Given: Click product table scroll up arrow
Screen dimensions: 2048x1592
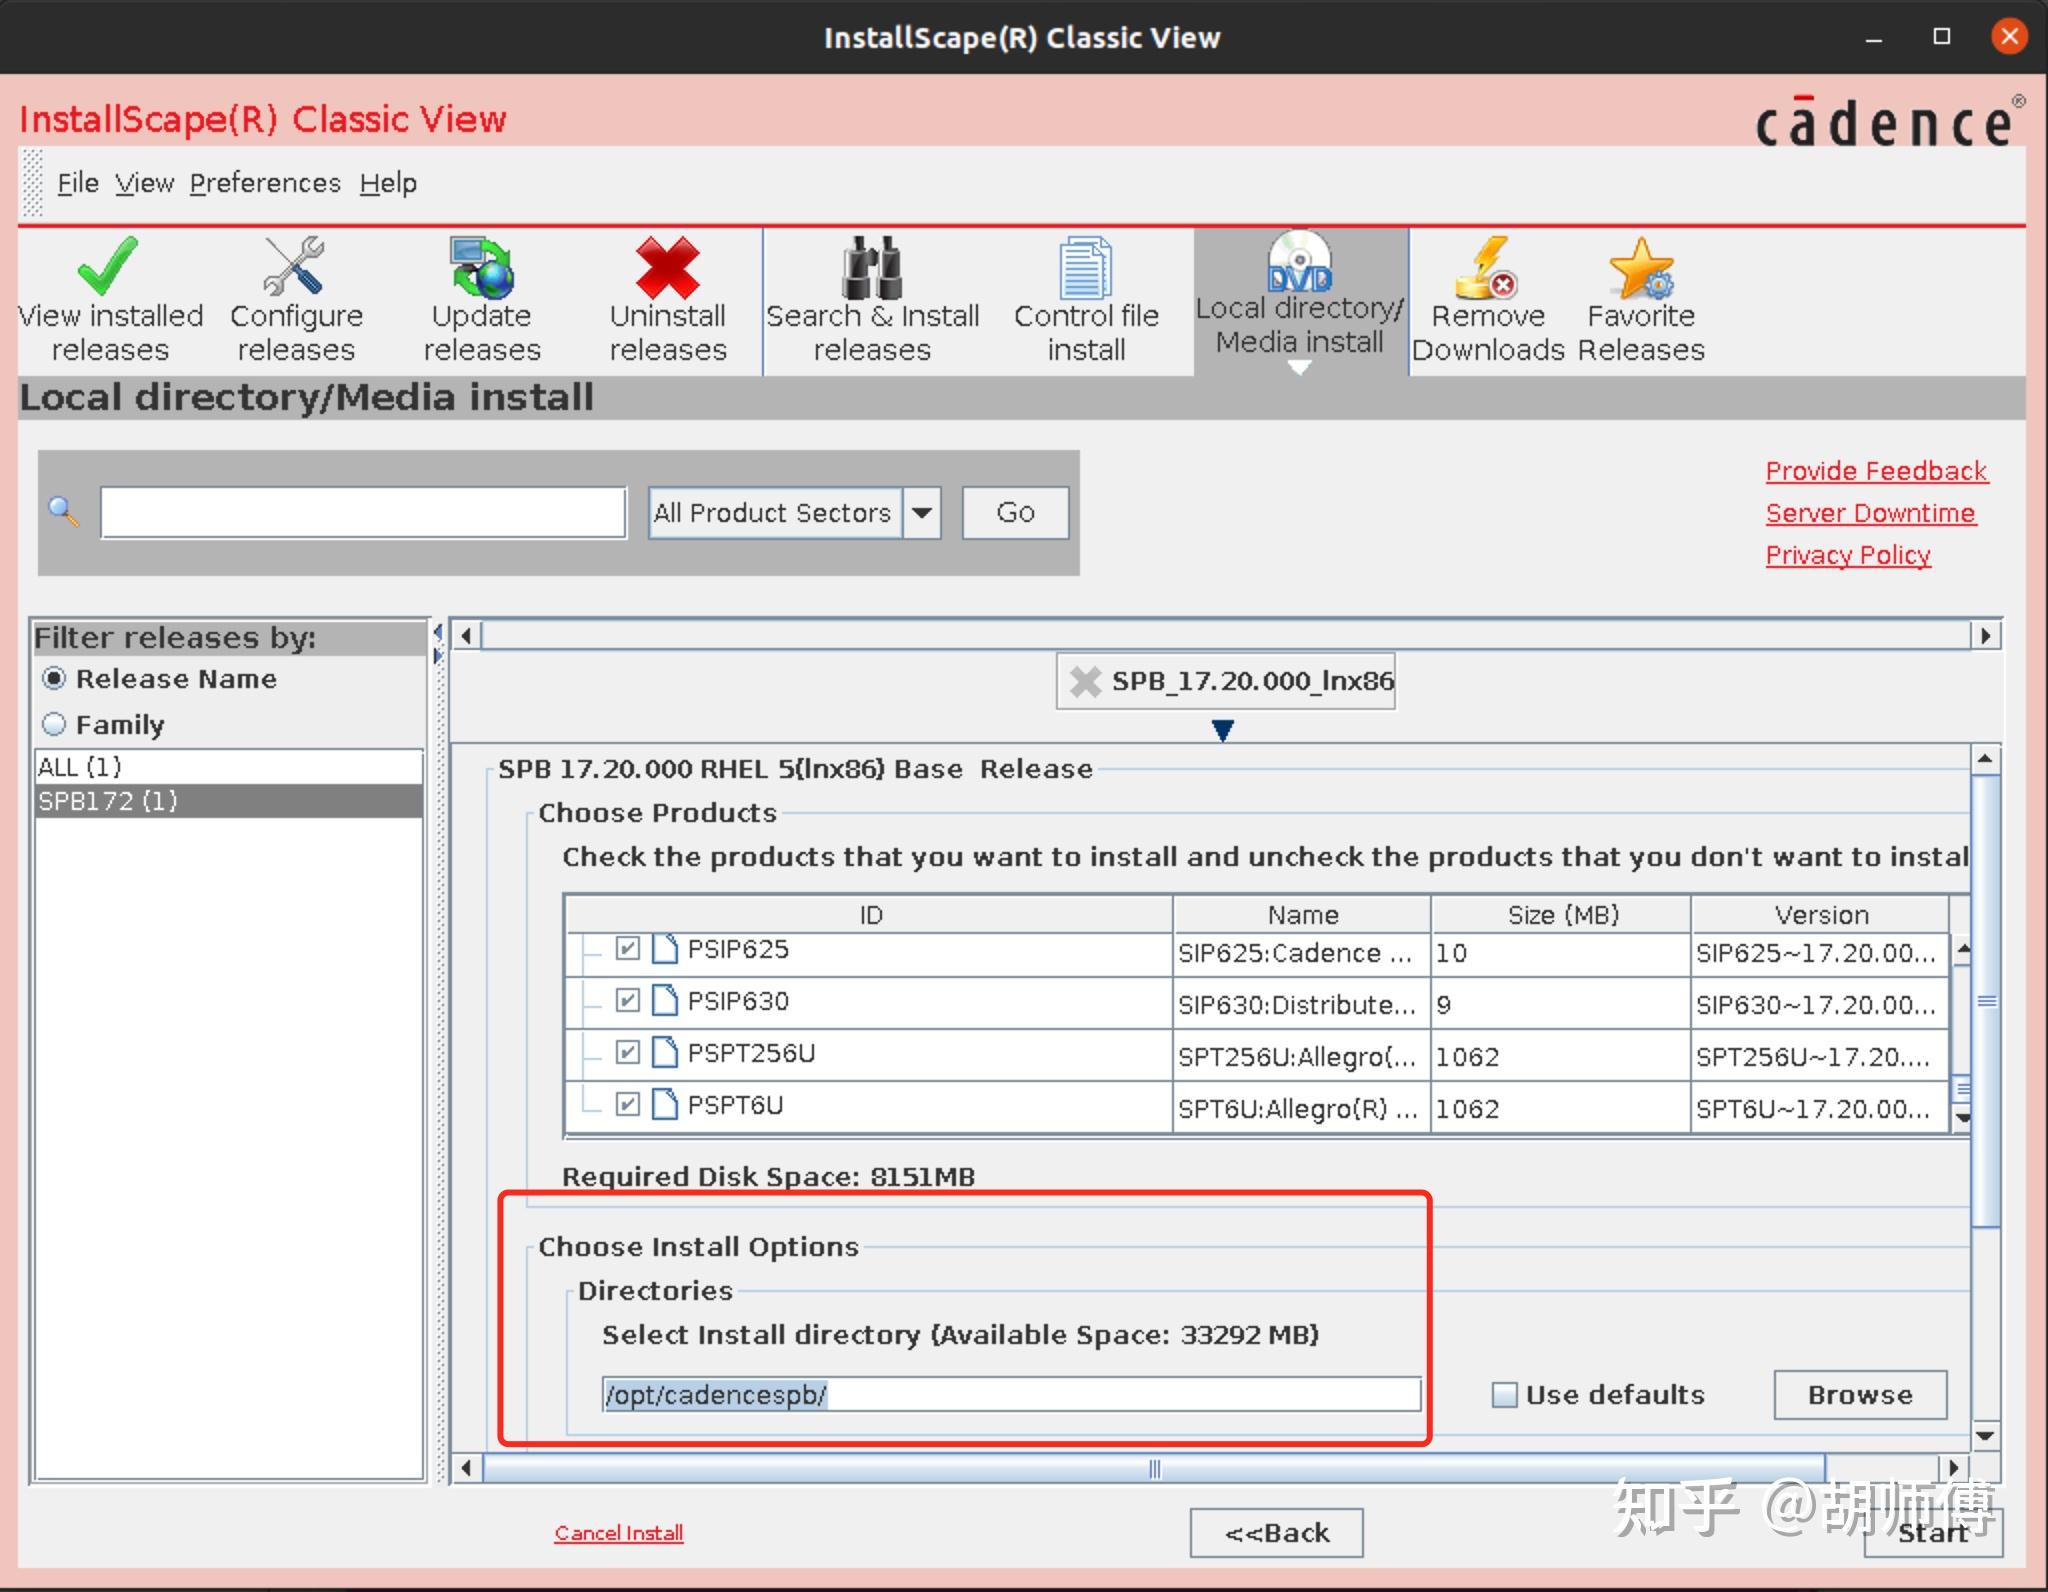Looking at the screenshot, I should point(1963,948).
